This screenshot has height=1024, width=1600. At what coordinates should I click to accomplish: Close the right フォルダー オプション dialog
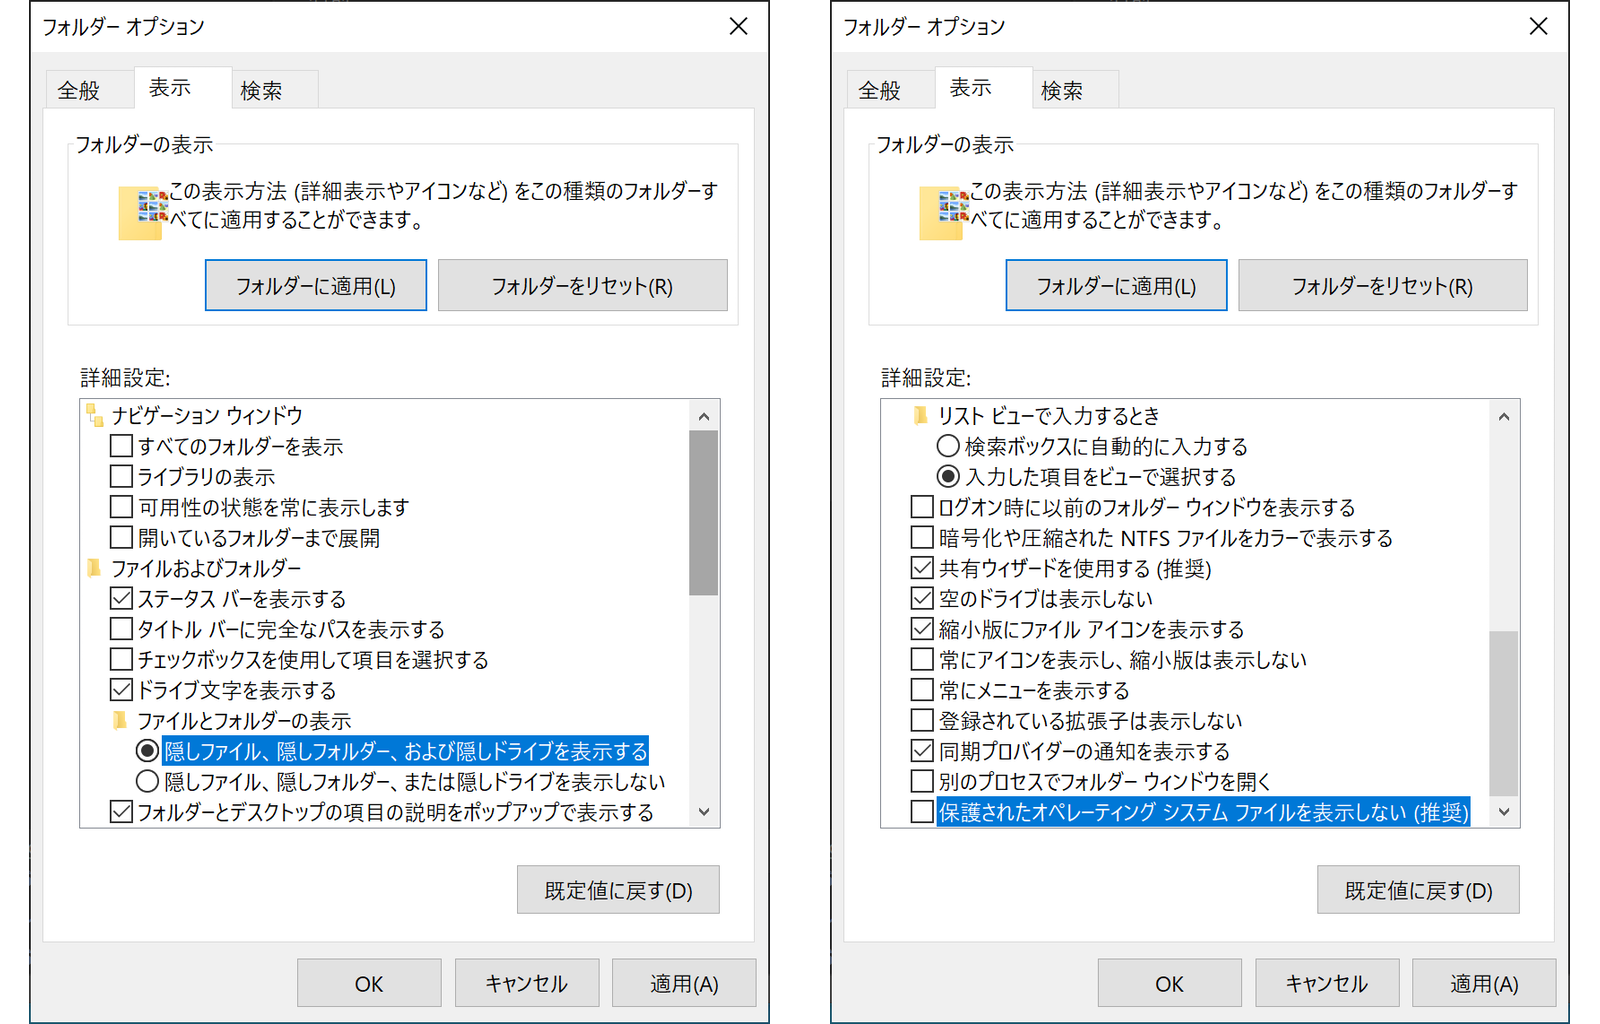click(1538, 26)
